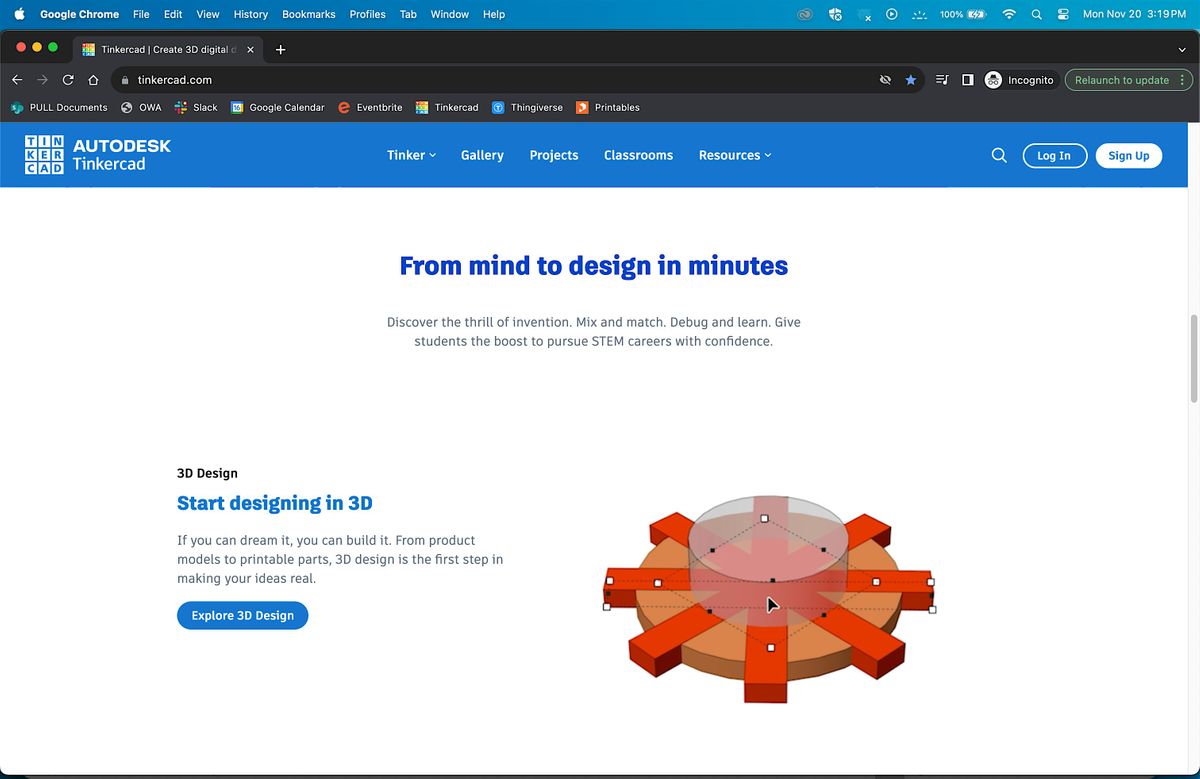Open the site search magnifier in the navbar
This screenshot has height=779, width=1200.
click(998, 155)
